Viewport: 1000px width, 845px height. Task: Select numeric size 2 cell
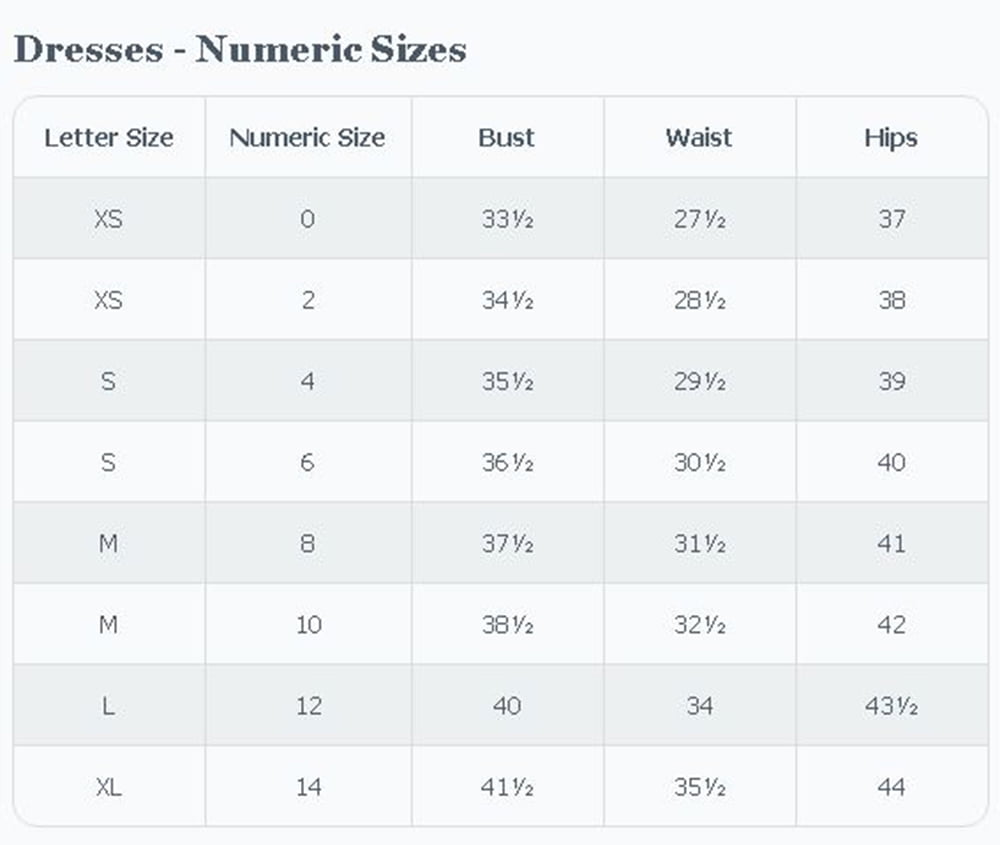308,299
